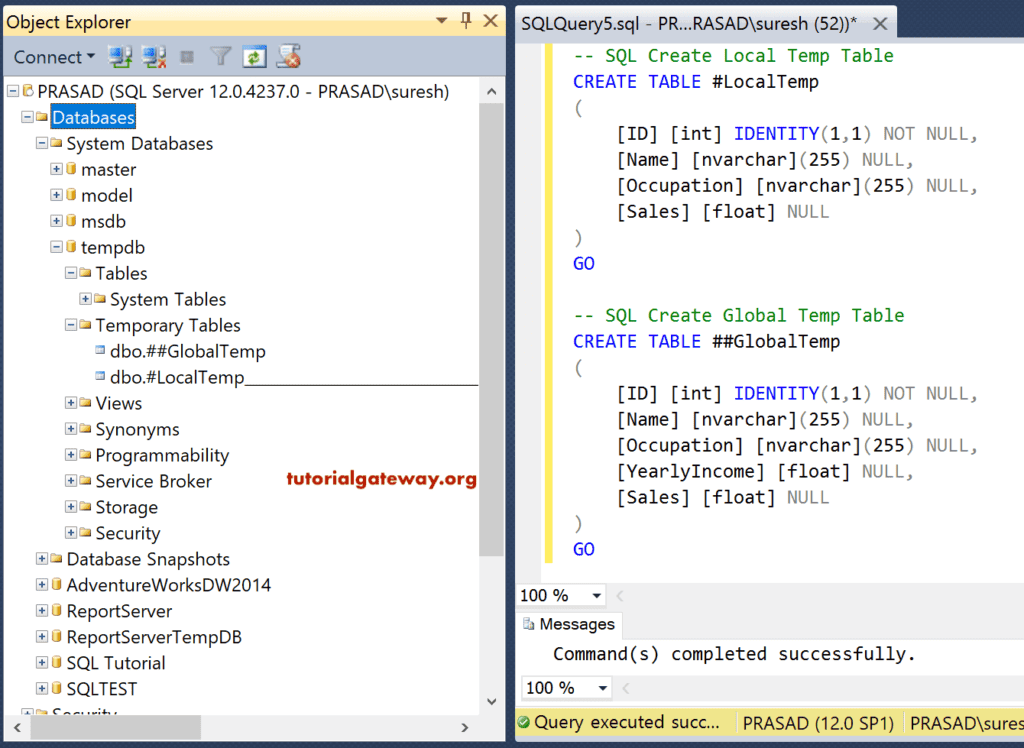Viewport: 1024px width, 748px height.
Task: Click the Object Explorer horizontal scrollbar right arrow
Action: click(x=465, y=727)
